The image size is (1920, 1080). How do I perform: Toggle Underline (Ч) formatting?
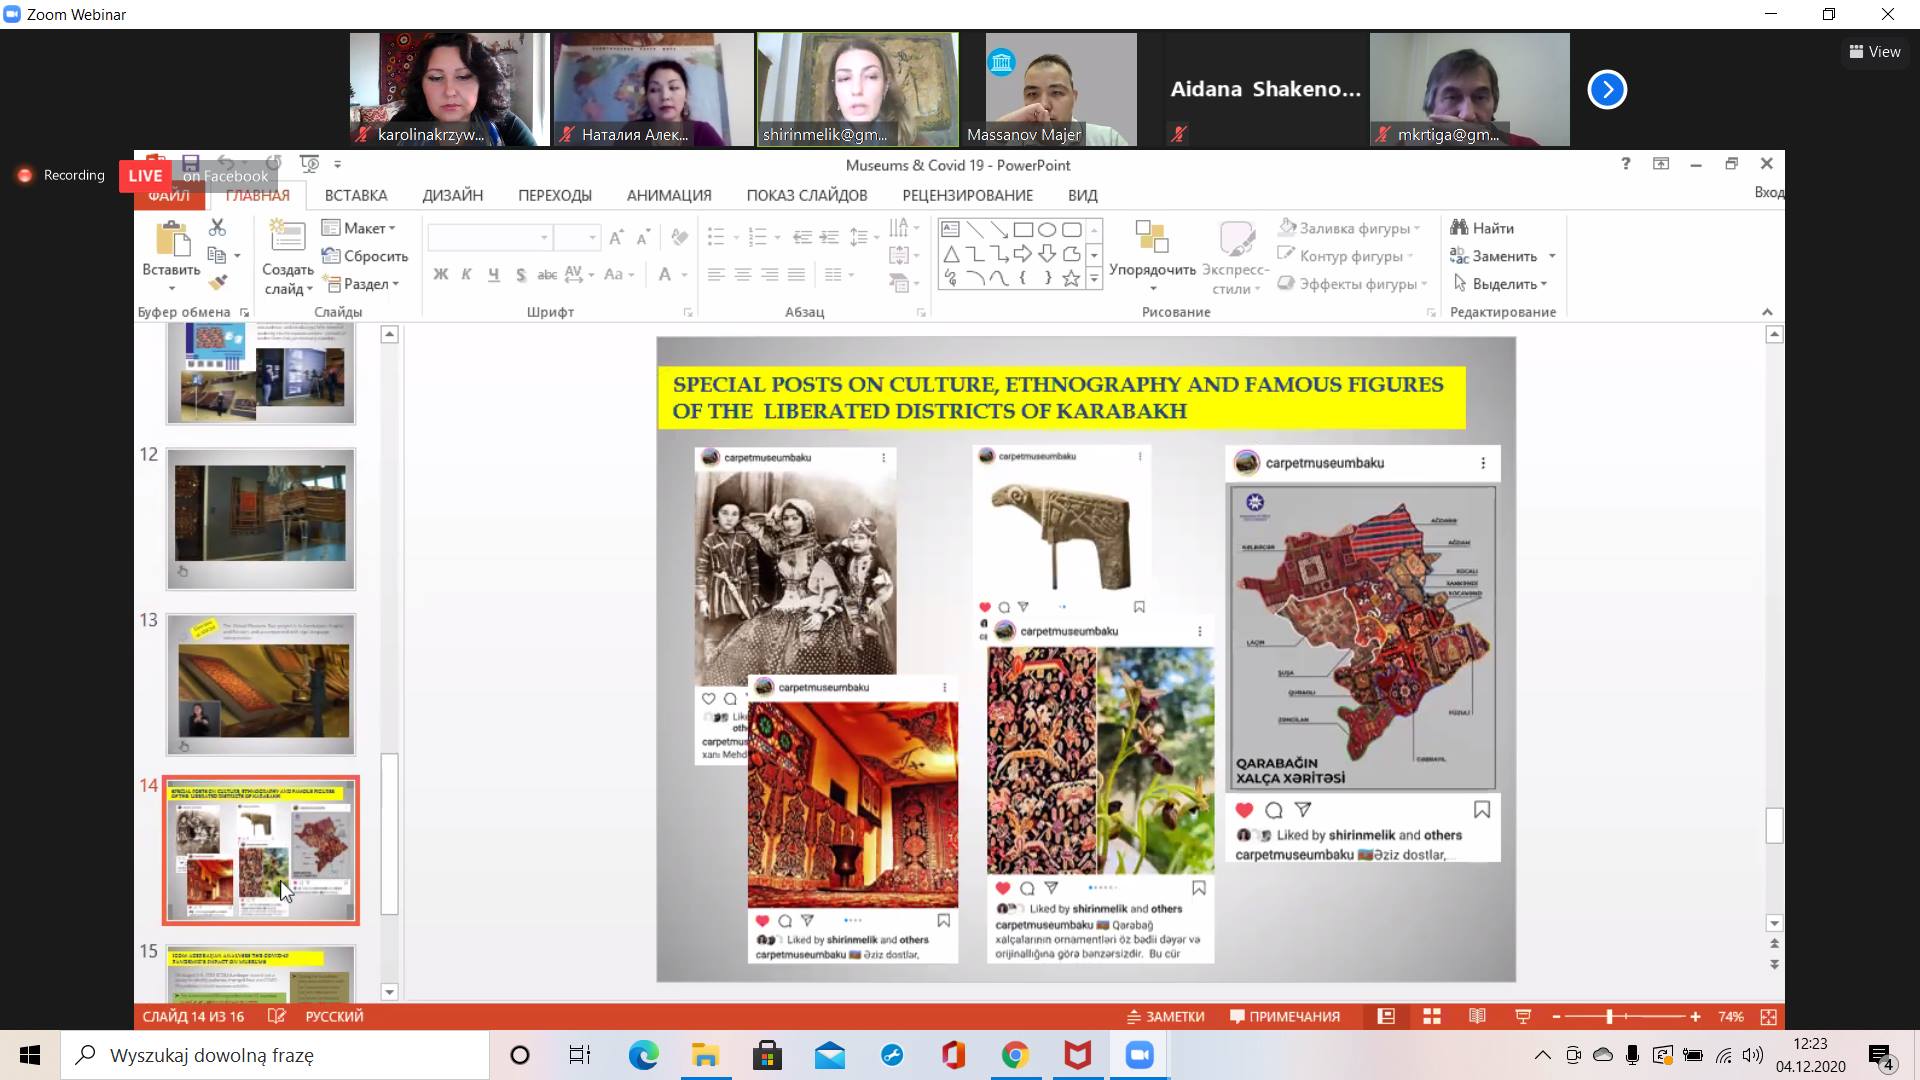[x=493, y=274]
